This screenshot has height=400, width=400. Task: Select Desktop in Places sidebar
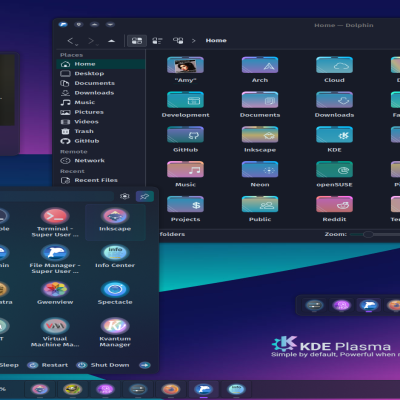click(101, 73)
